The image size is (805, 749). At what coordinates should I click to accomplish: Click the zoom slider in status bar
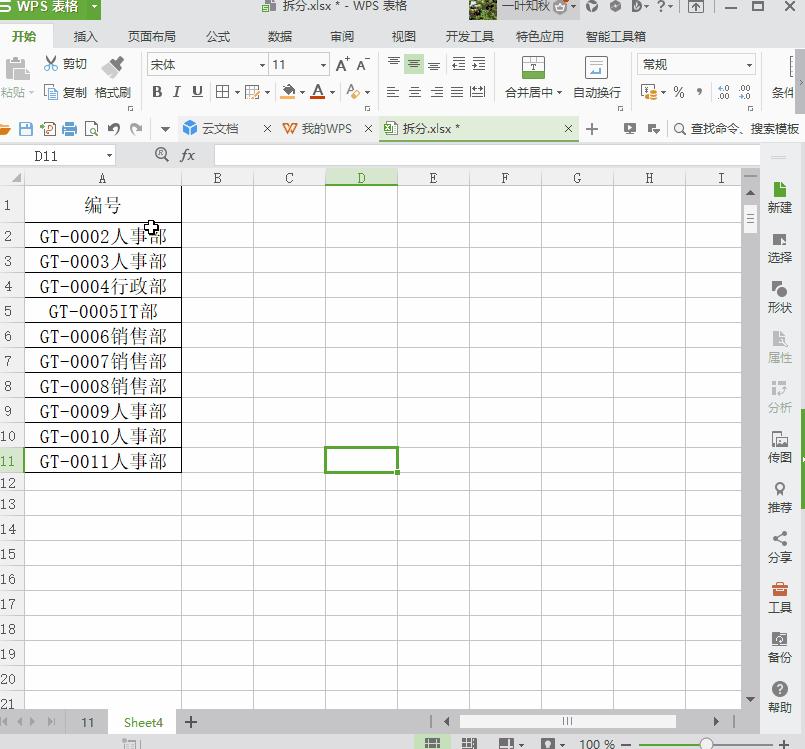pyautogui.click(x=706, y=744)
